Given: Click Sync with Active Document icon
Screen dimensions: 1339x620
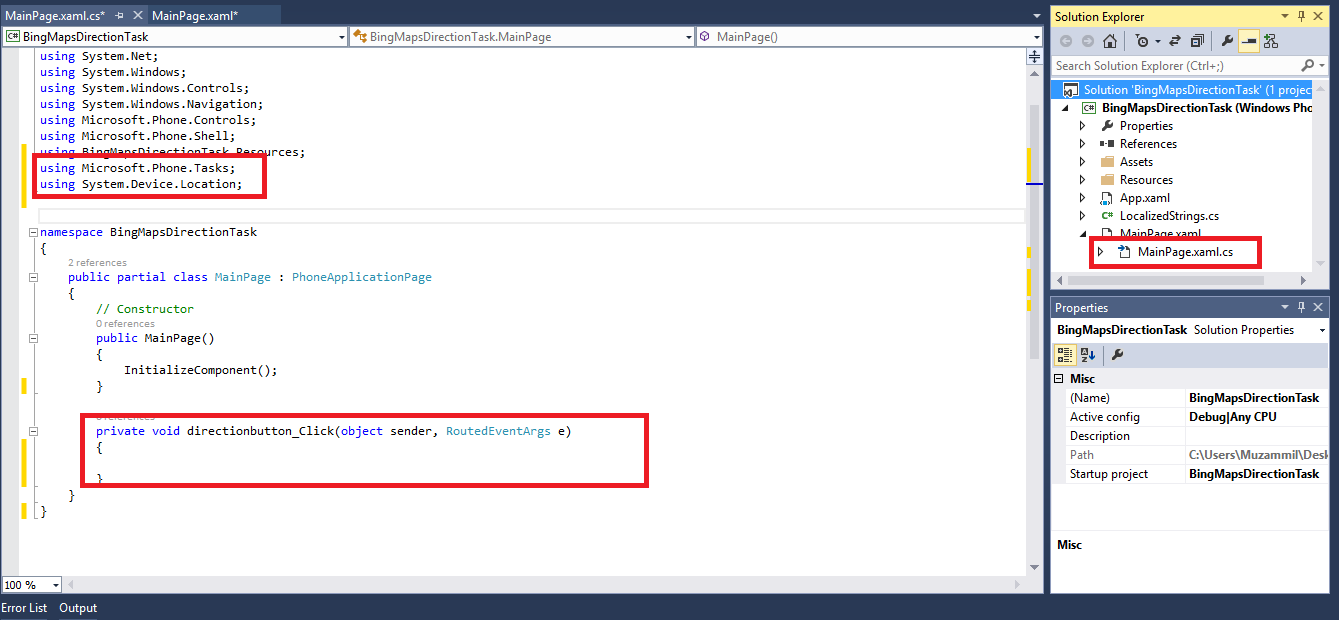Looking at the screenshot, I should (x=1176, y=41).
